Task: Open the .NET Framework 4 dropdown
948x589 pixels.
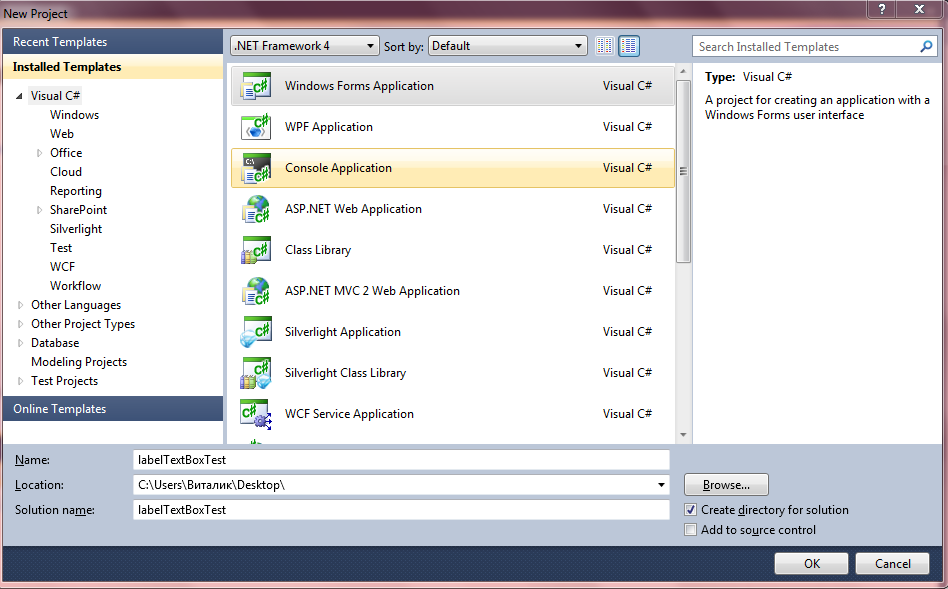Action: click(305, 46)
